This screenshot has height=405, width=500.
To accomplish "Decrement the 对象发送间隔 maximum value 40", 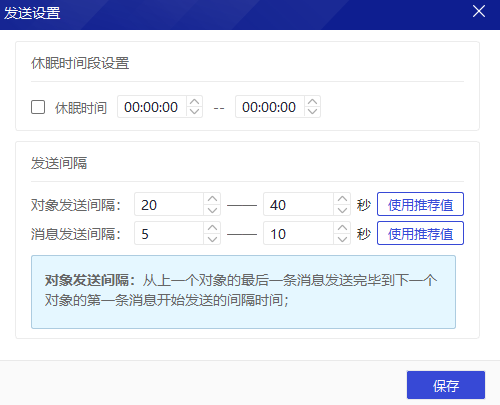I will tap(342, 210).
